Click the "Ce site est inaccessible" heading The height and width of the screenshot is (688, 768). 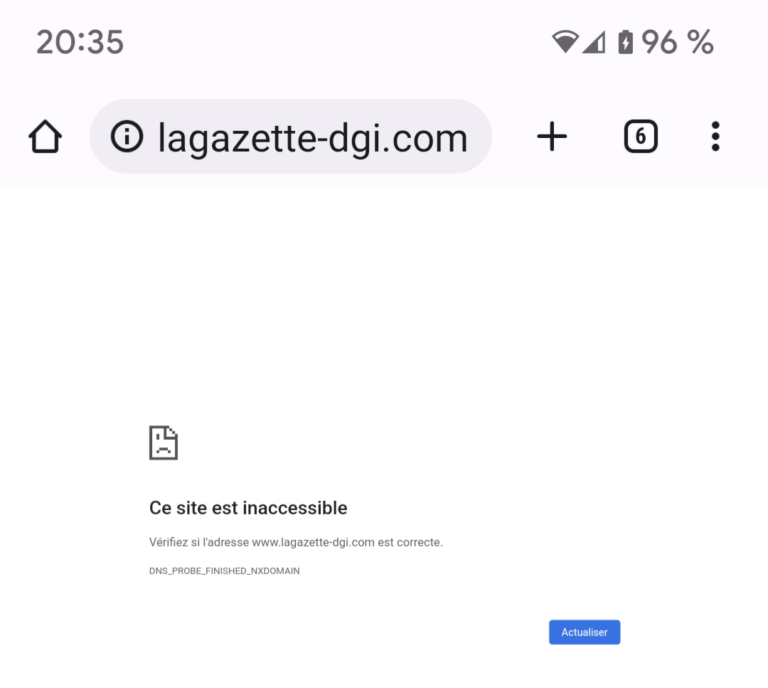click(x=248, y=508)
